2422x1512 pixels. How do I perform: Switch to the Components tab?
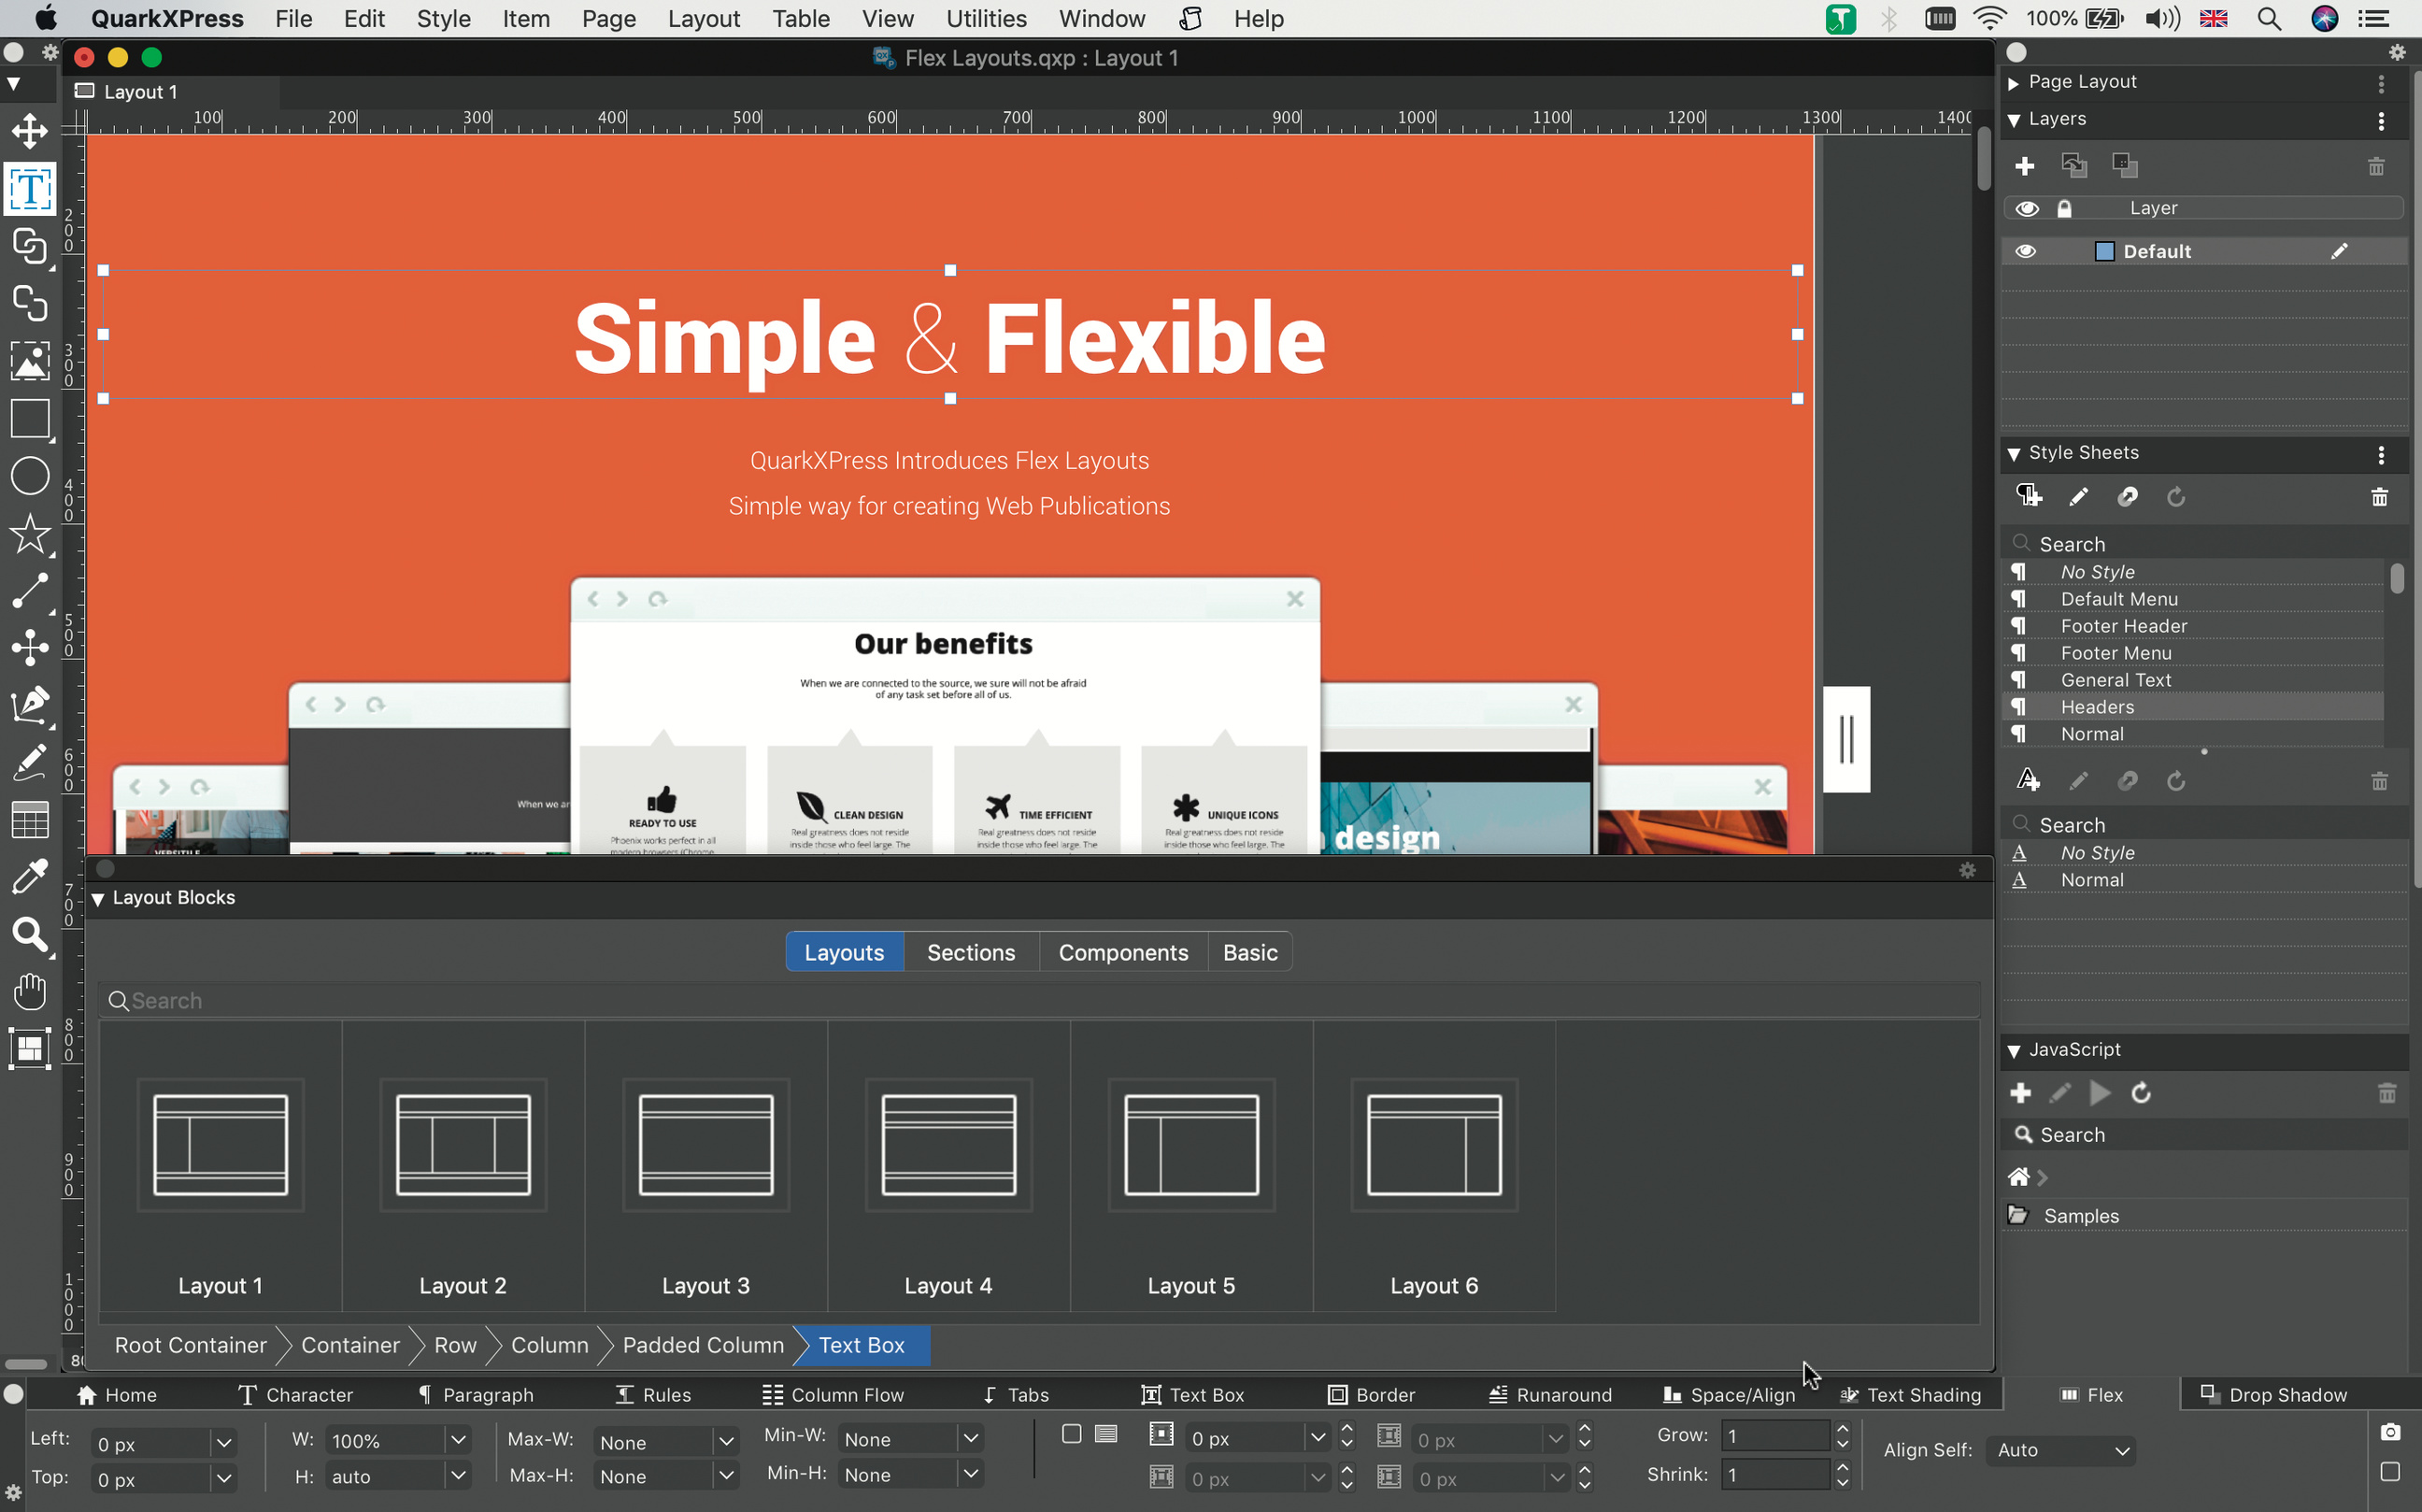(1123, 952)
